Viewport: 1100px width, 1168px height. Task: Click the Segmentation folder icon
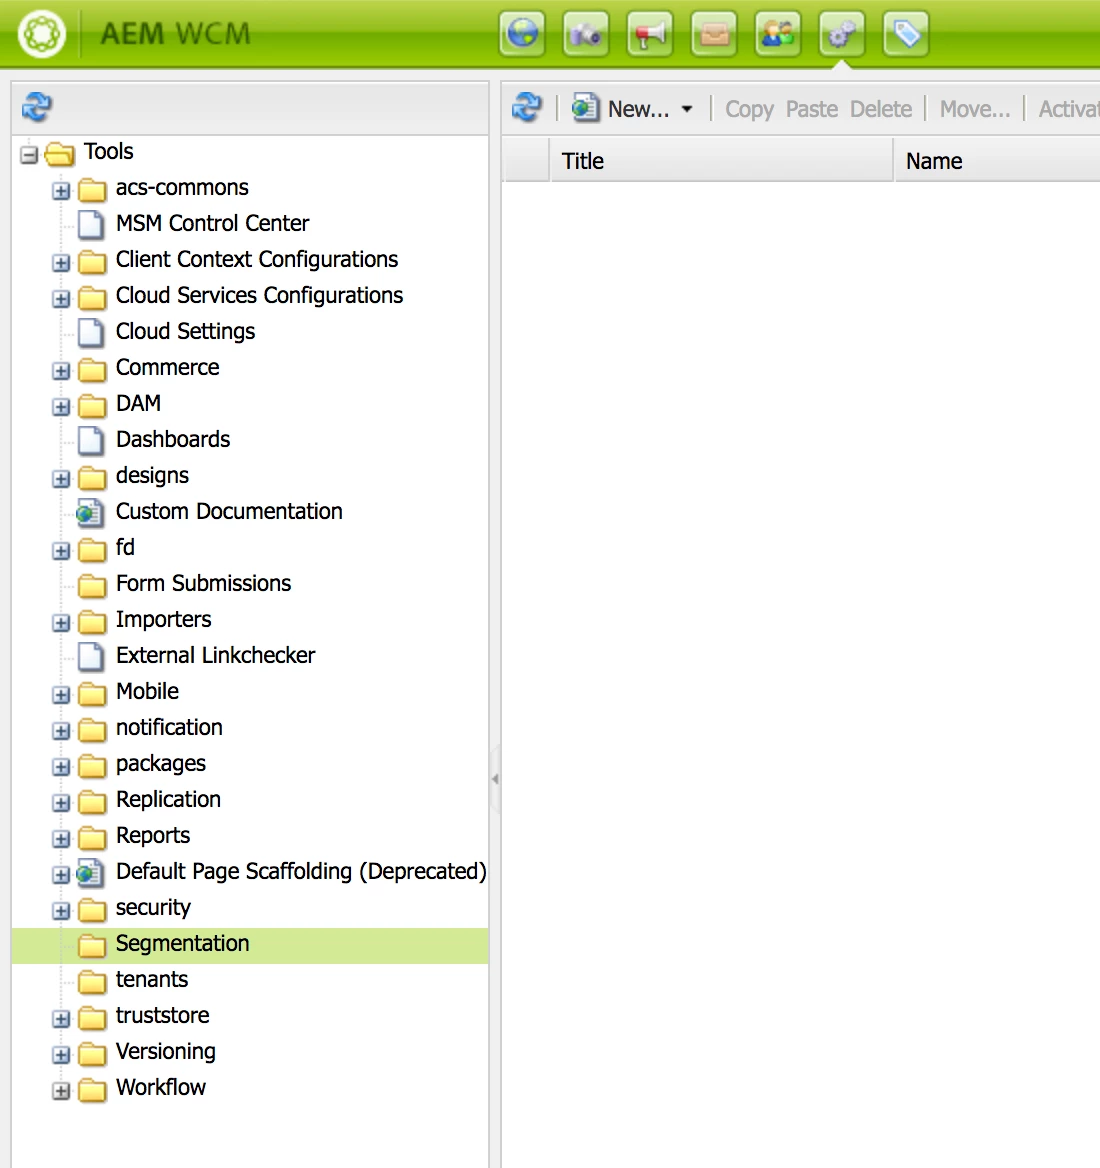(92, 945)
